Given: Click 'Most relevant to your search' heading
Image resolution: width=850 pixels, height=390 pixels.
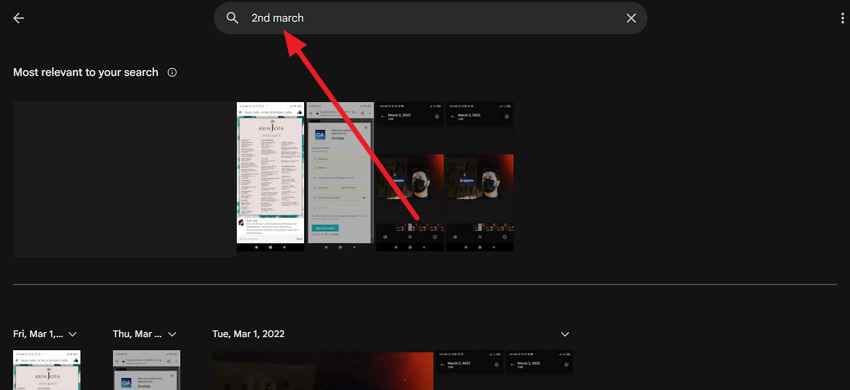Looking at the screenshot, I should 86,72.
